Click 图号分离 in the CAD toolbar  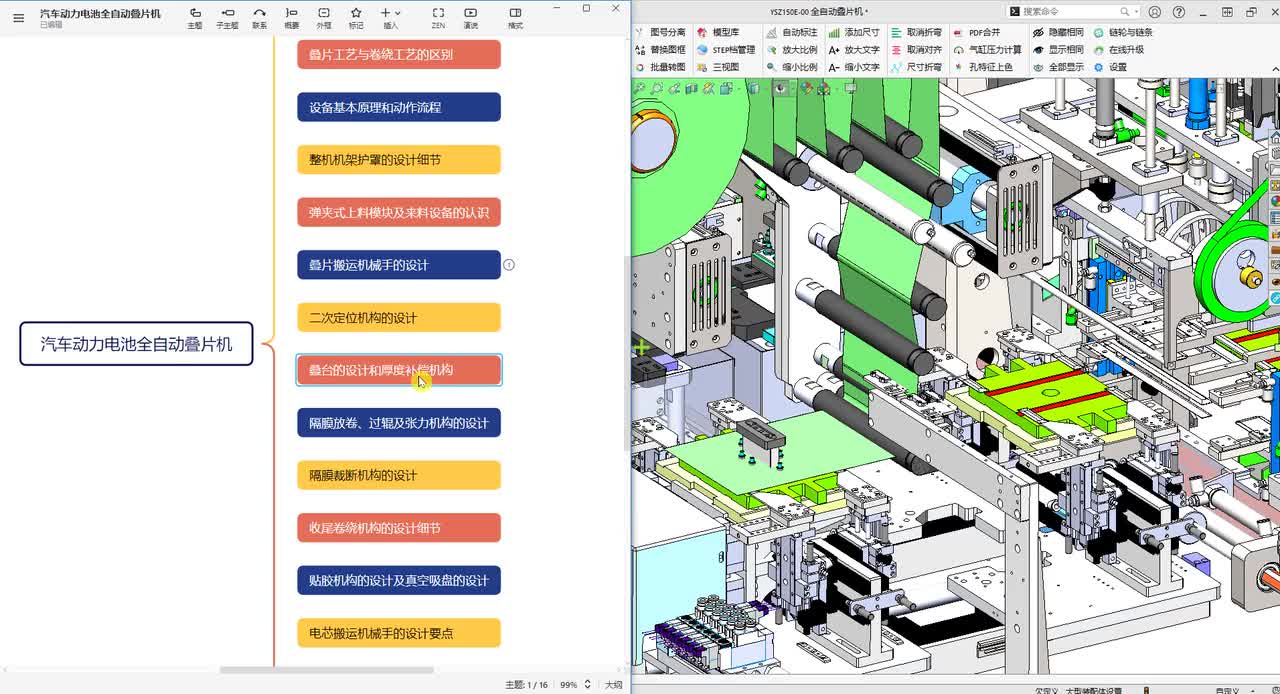click(660, 32)
